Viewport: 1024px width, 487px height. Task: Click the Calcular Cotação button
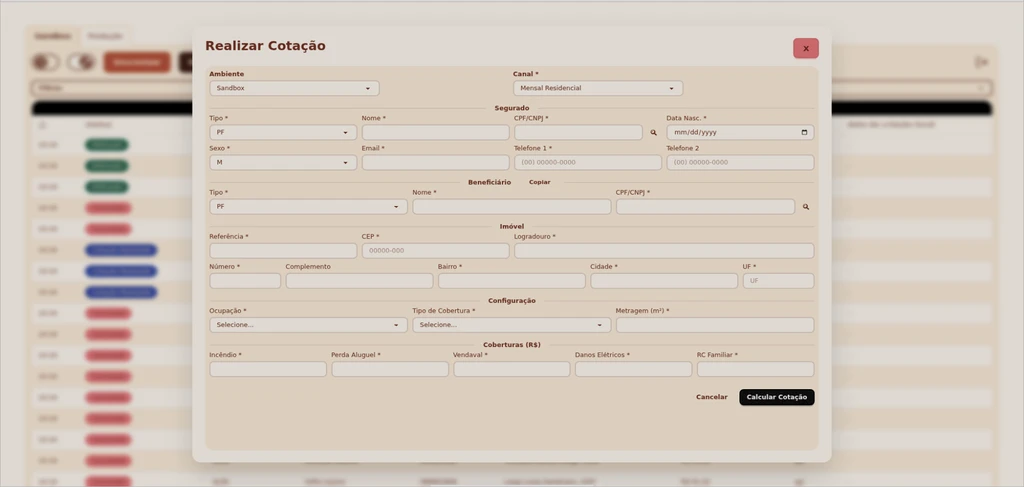pyautogui.click(x=776, y=397)
